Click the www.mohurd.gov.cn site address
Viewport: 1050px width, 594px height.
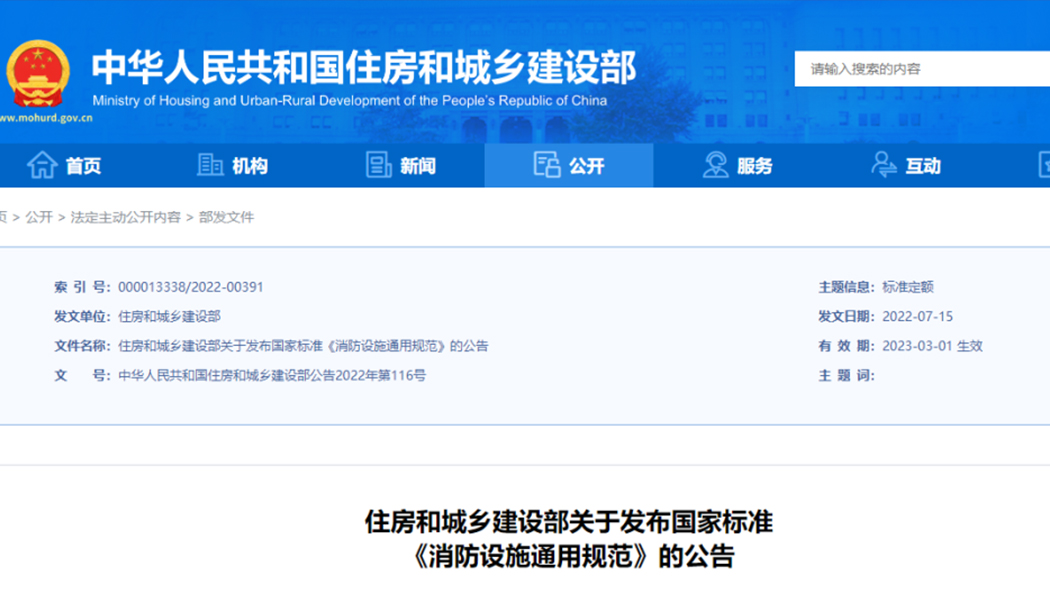point(46,118)
